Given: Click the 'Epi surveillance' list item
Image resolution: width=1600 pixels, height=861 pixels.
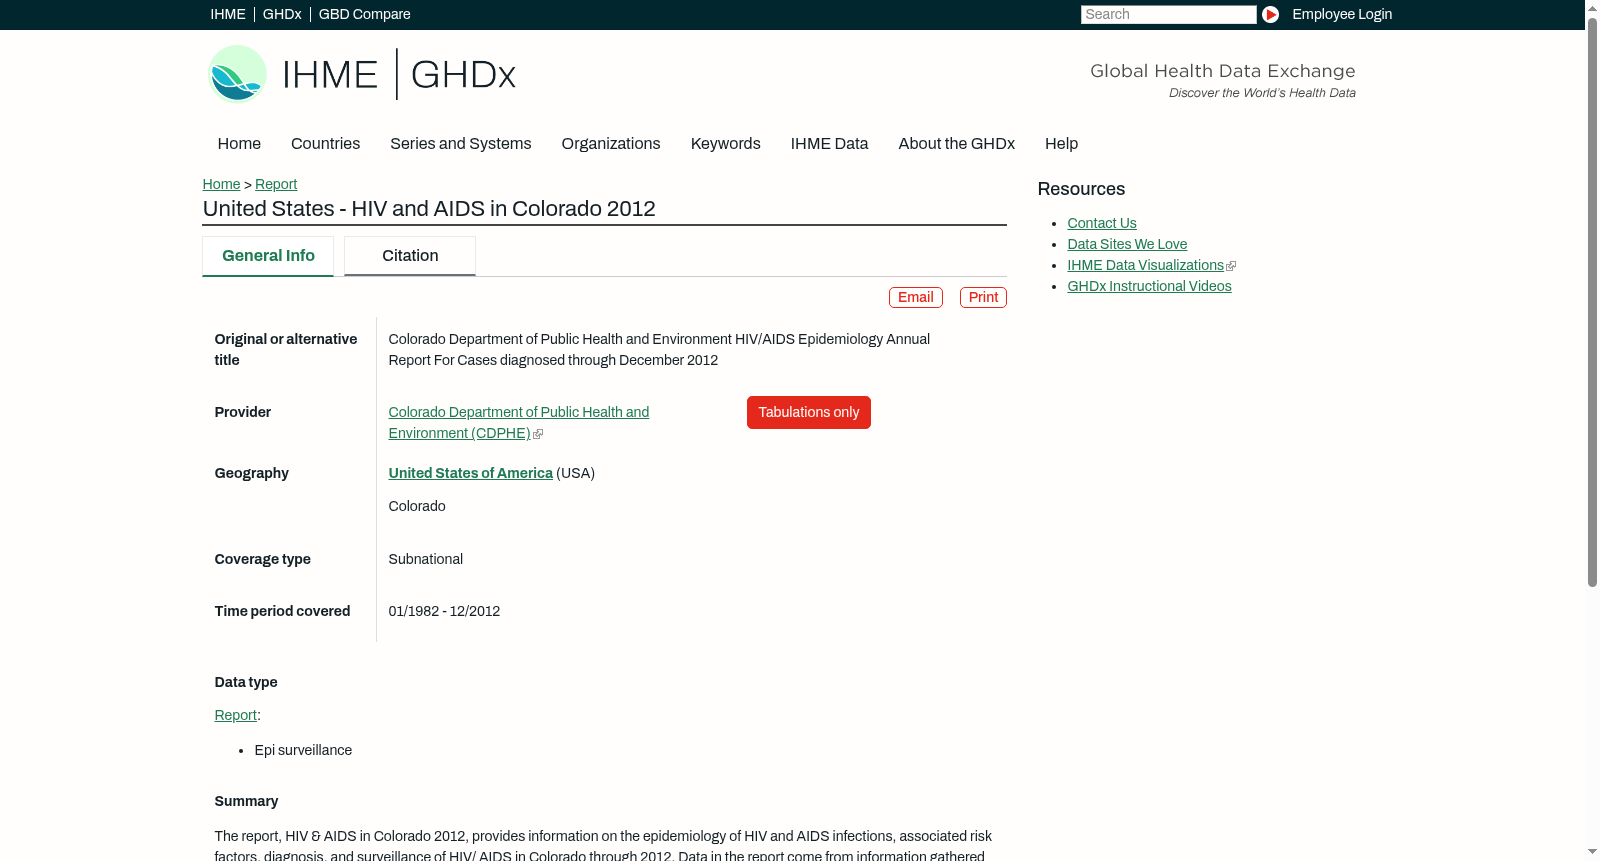Looking at the screenshot, I should [303, 750].
